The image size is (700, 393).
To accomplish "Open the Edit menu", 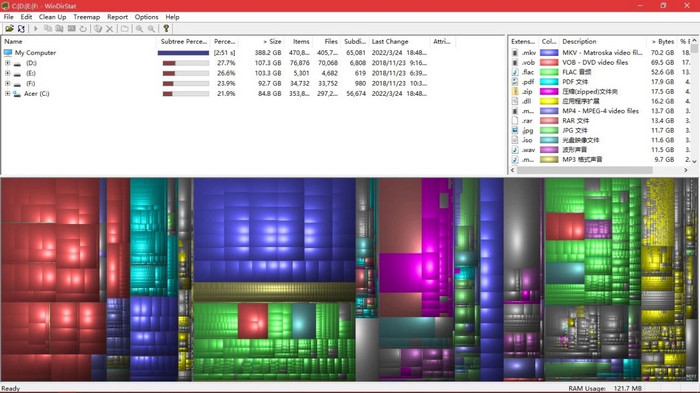I will (x=26, y=17).
